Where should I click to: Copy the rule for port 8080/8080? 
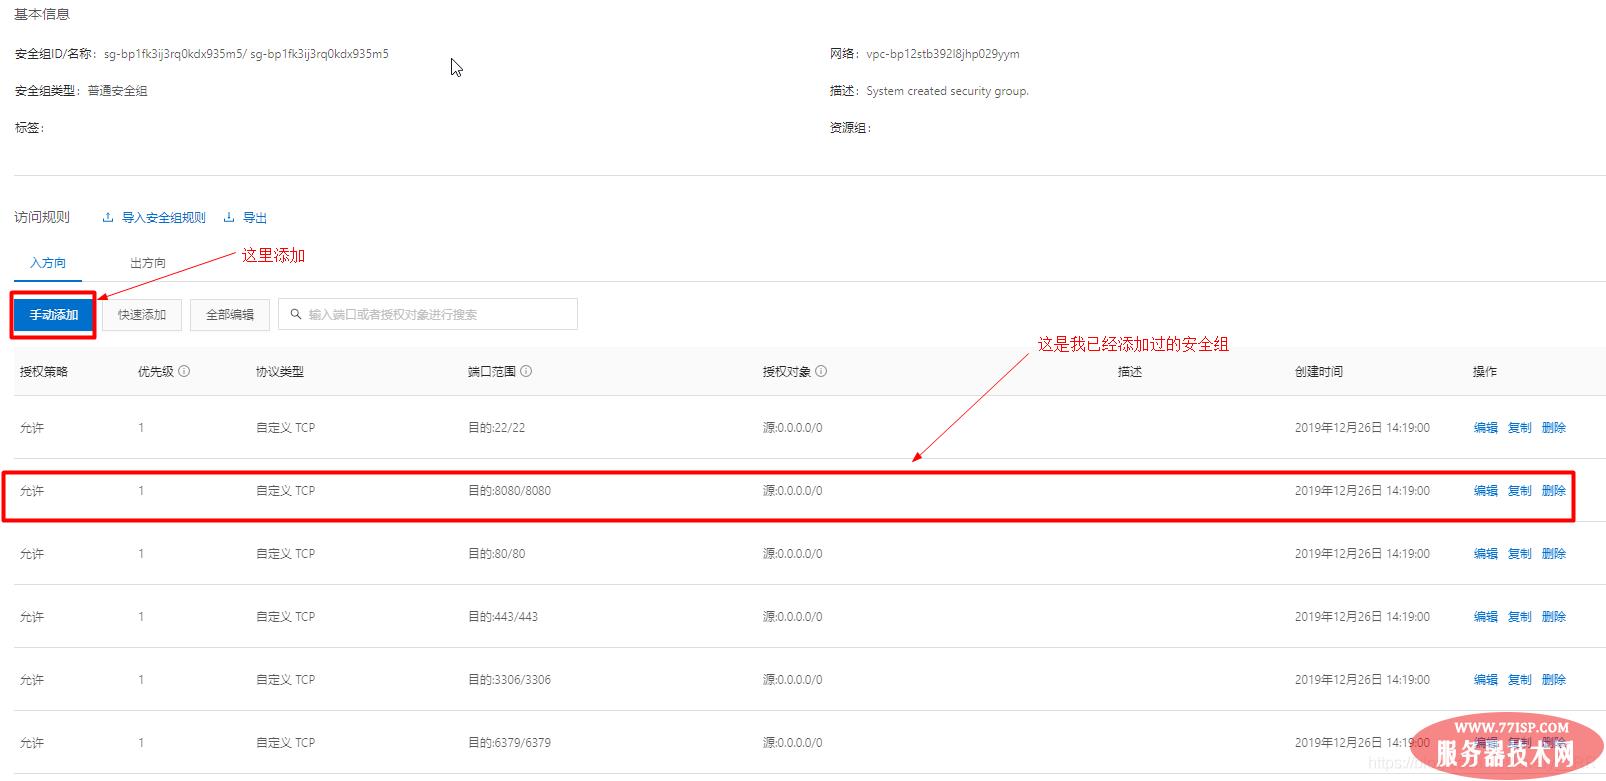coord(1520,491)
